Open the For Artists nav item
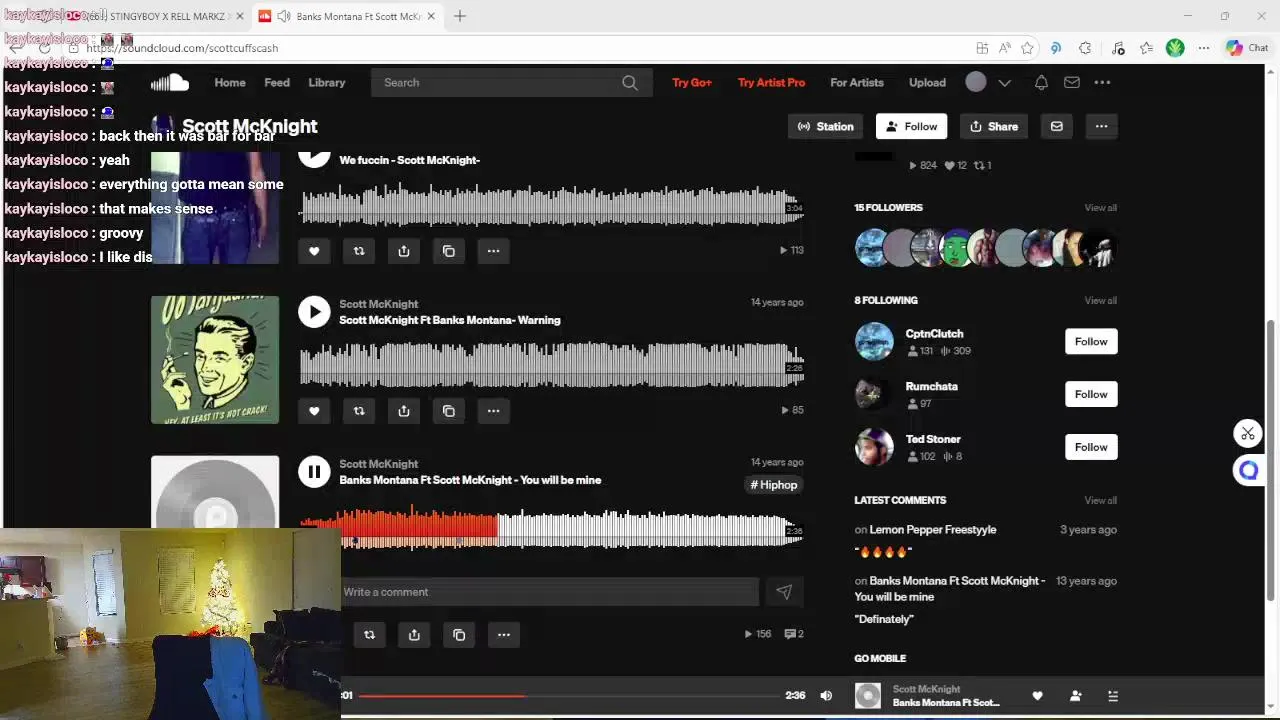 tap(857, 83)
